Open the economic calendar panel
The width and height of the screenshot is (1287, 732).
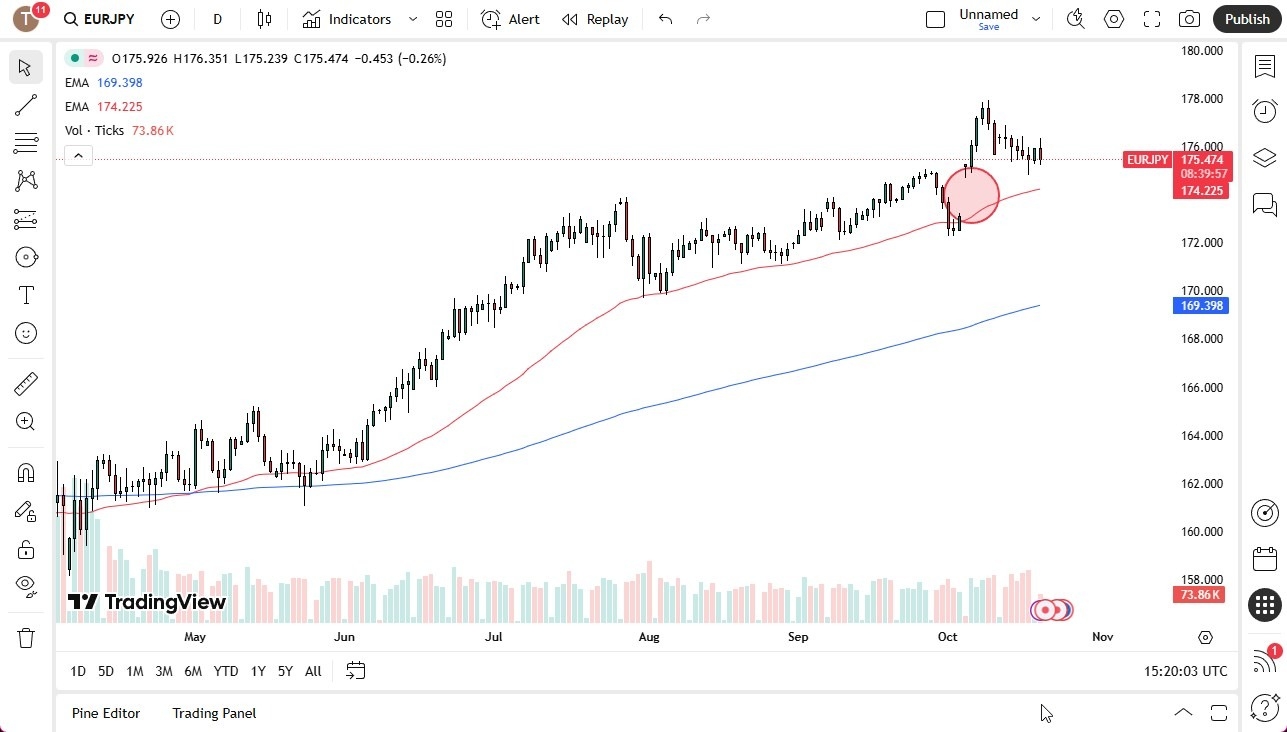(x=1265, y=560)
